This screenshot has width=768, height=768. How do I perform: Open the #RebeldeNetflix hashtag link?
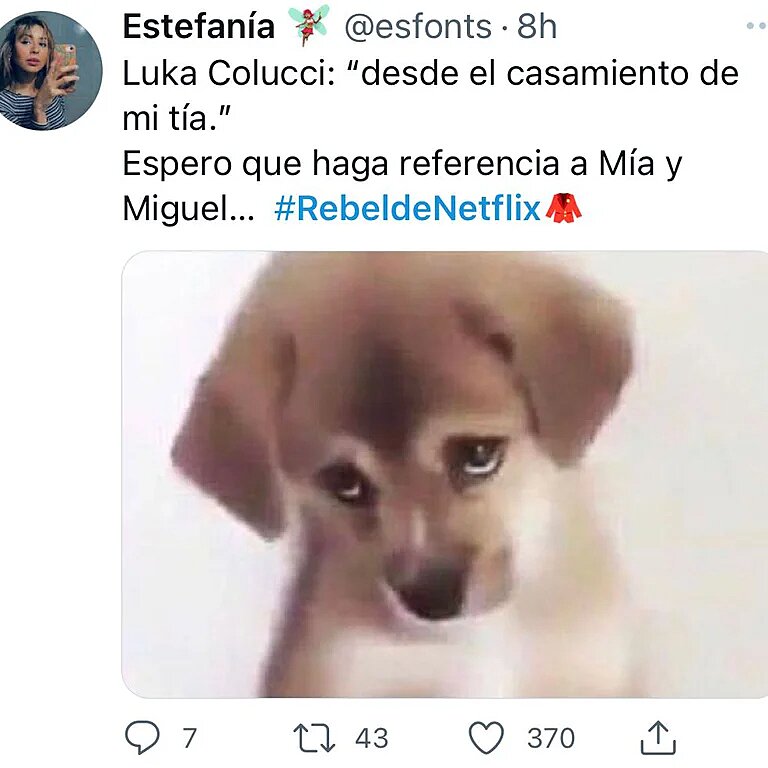pyautogui.click(x=408, y=209)
